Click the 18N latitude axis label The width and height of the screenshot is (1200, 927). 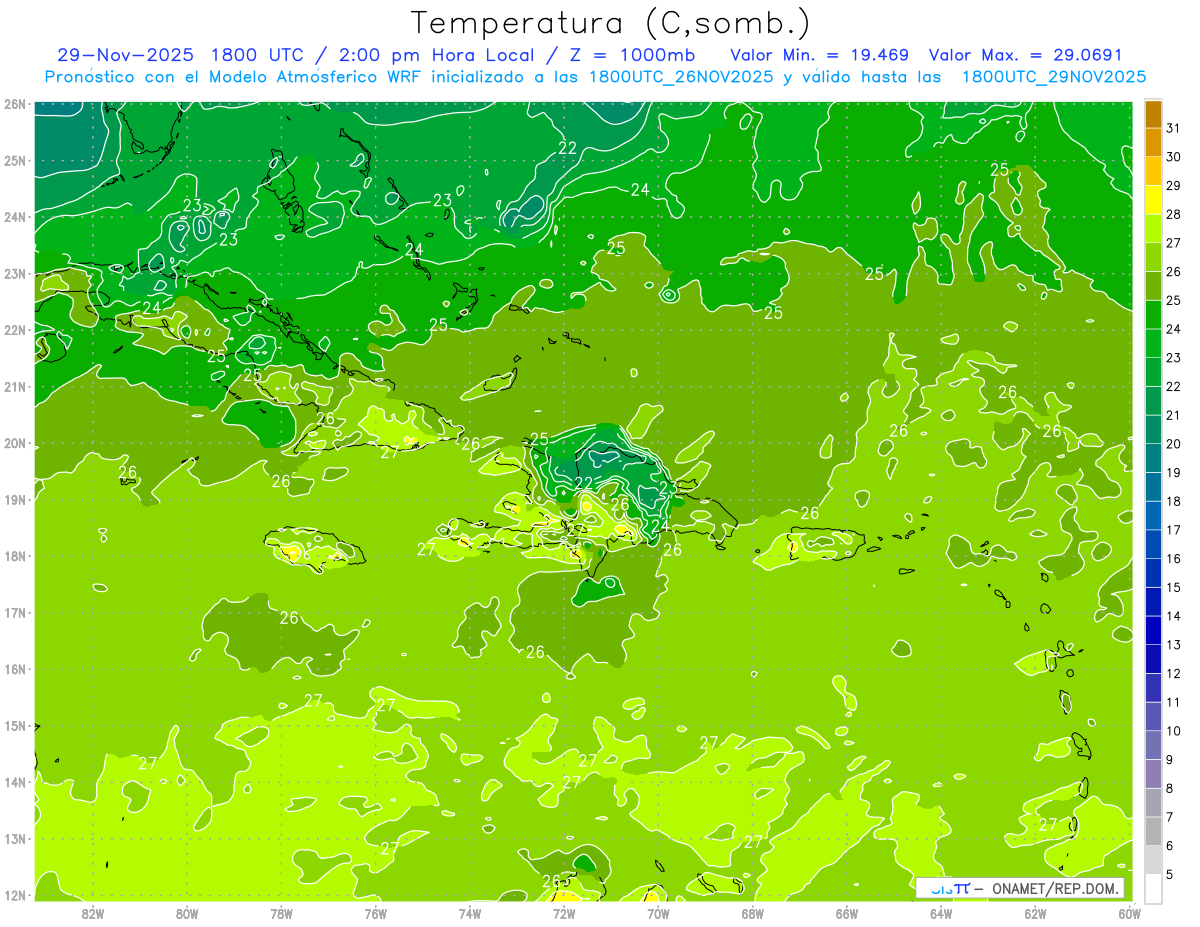14,556
